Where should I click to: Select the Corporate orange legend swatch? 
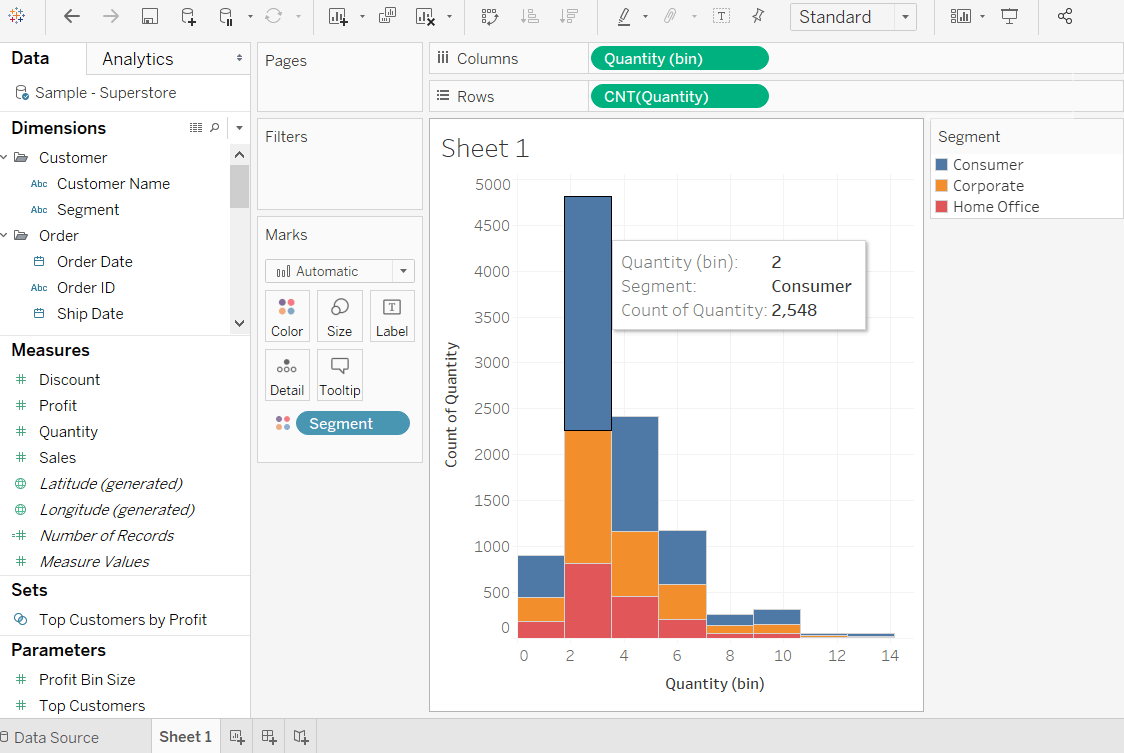tap(941, 186)
